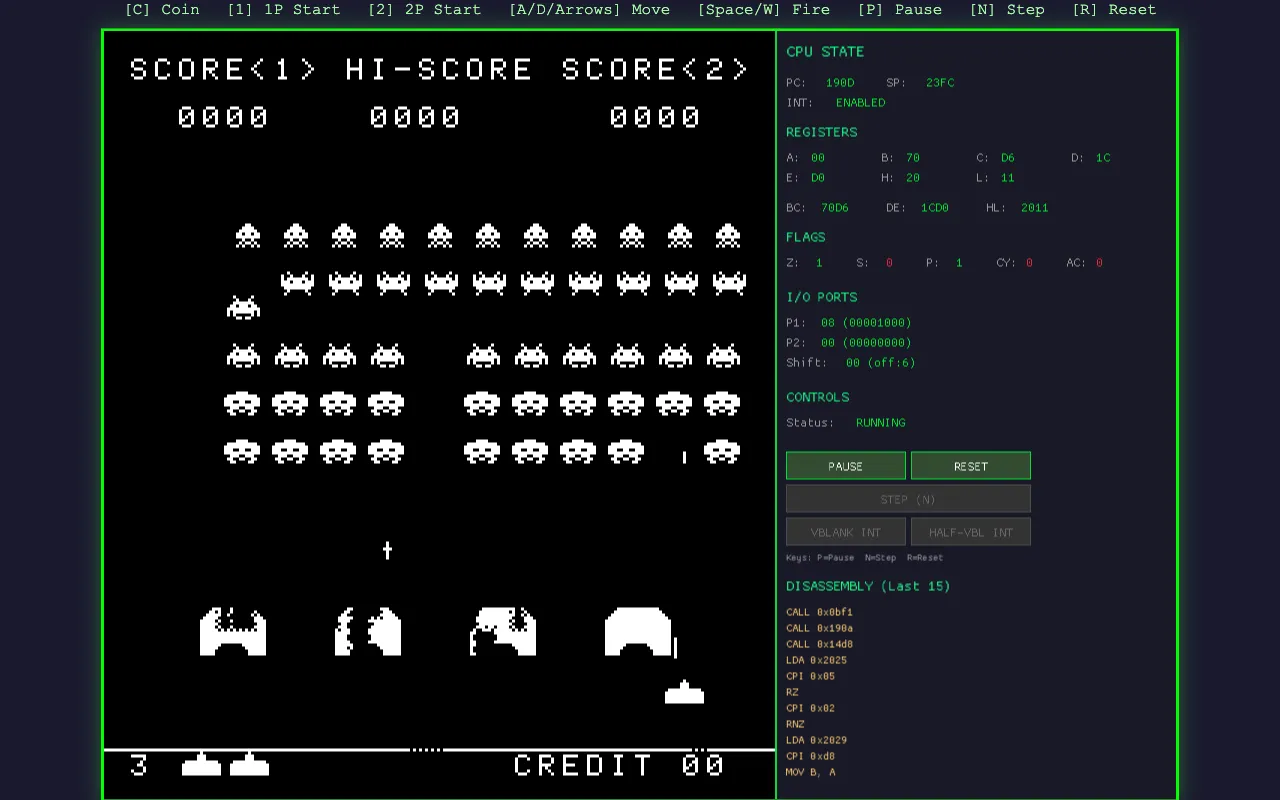This screenshot has height=800, width=1280.
Task: Click the leftmost octopus alien in bottom row
Action: [x=242, y=452]
